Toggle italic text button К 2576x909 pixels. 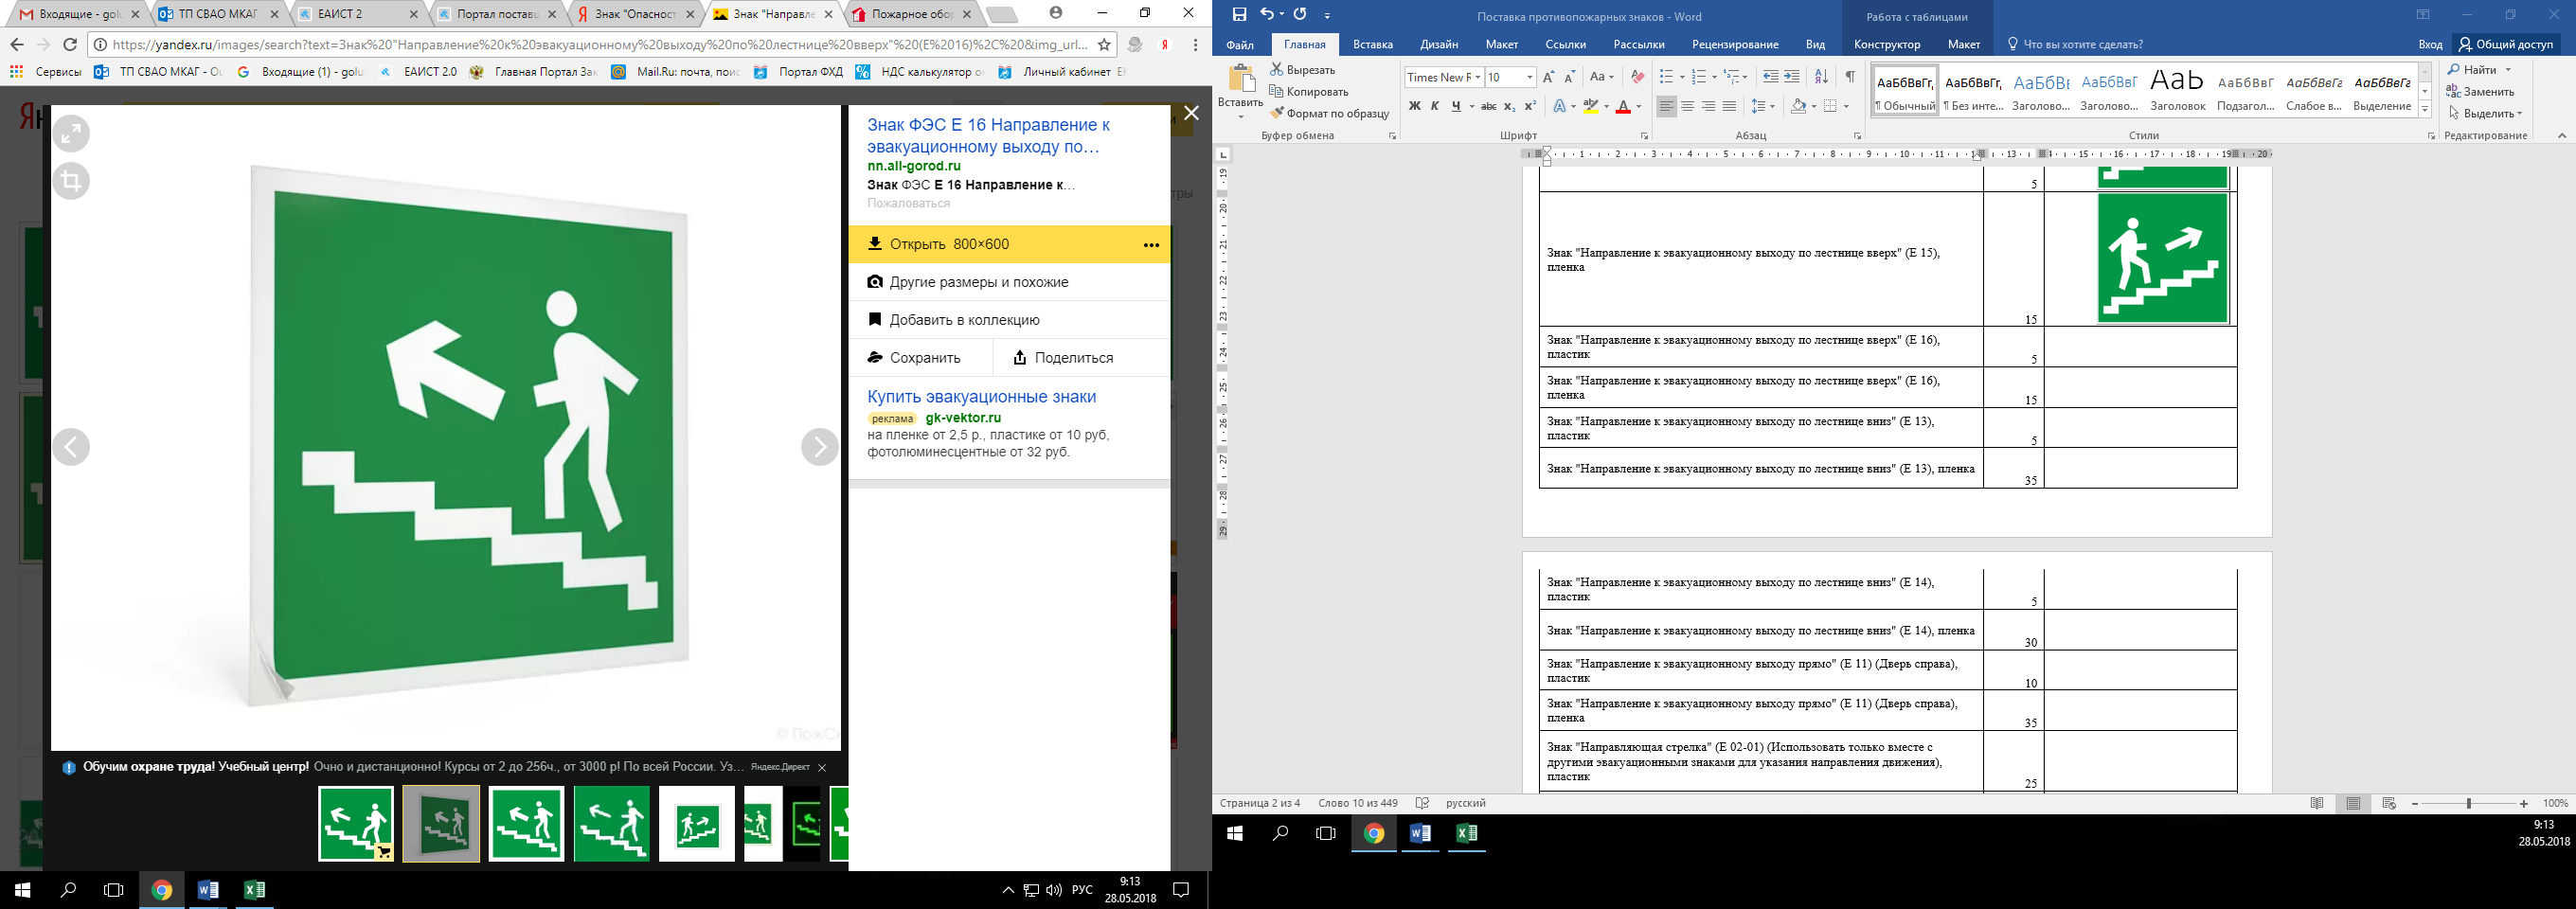pos(1435,106)
